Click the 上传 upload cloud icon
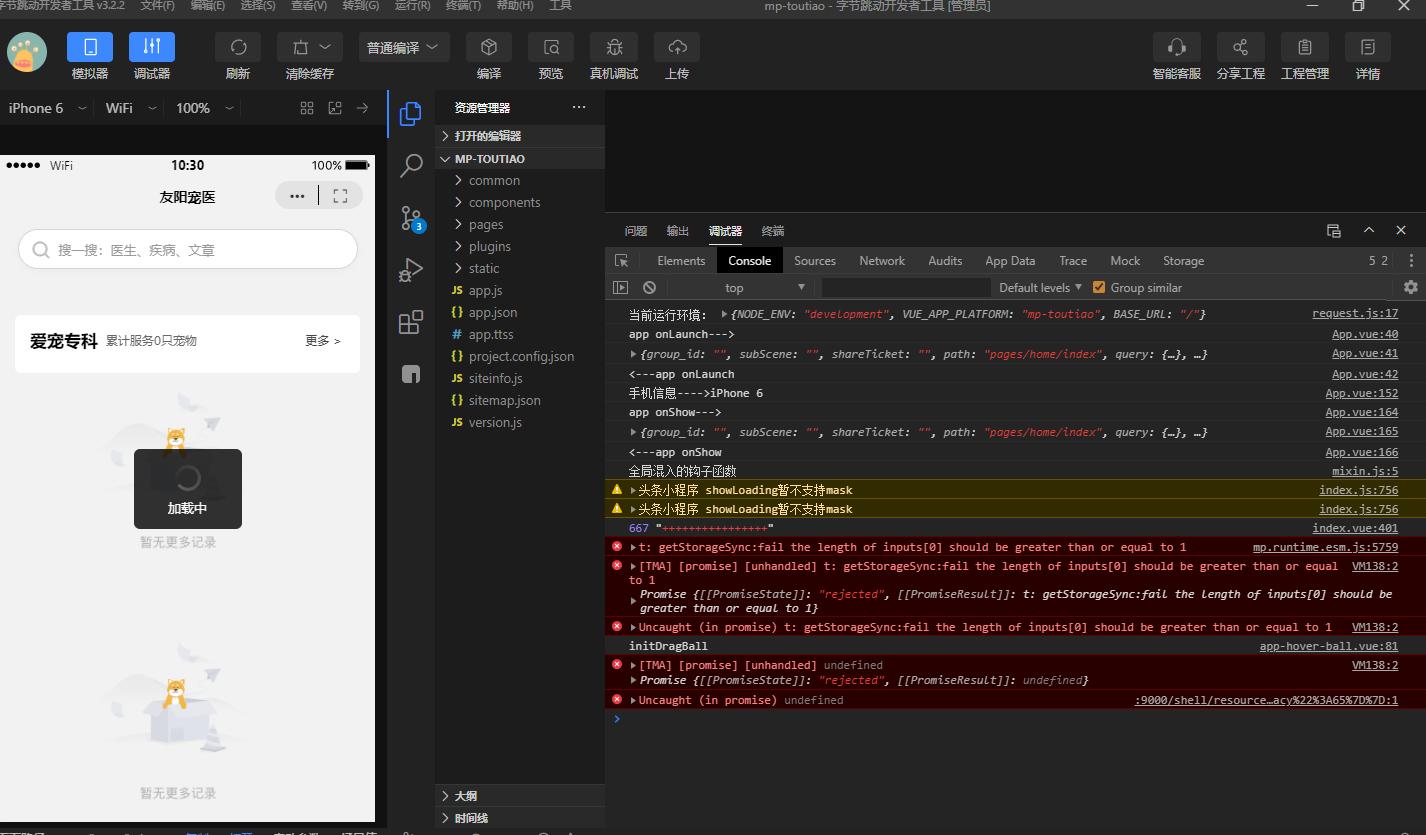The height and width of the screenshot is (835, 1426). [x=677, y=47]
